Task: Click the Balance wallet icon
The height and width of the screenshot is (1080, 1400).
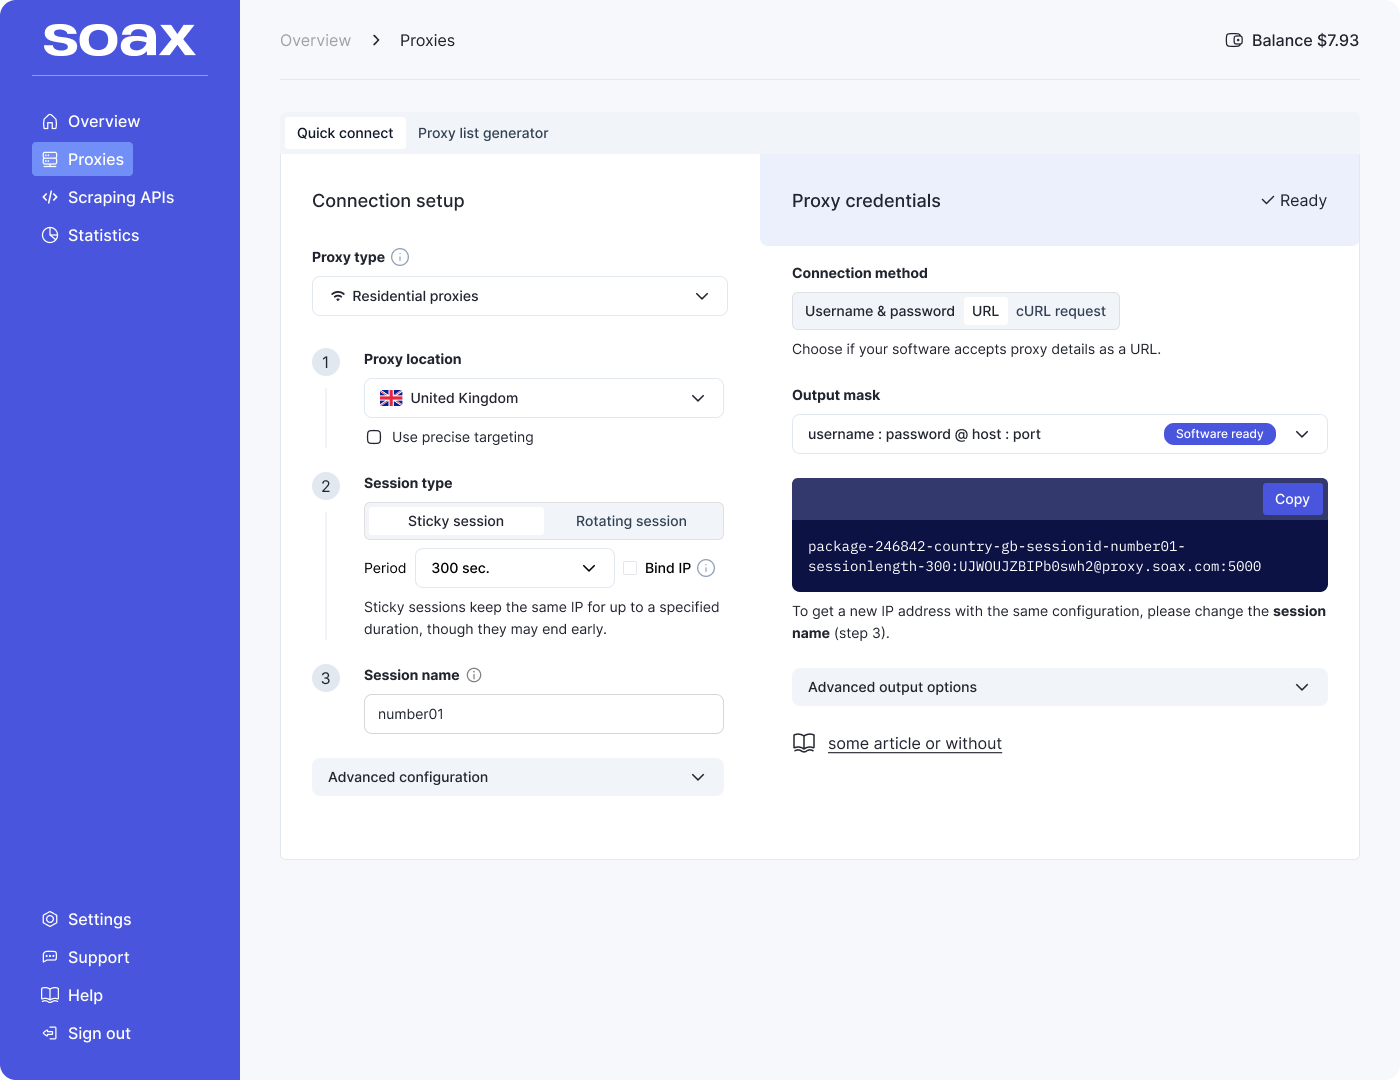Action: 1232,40
